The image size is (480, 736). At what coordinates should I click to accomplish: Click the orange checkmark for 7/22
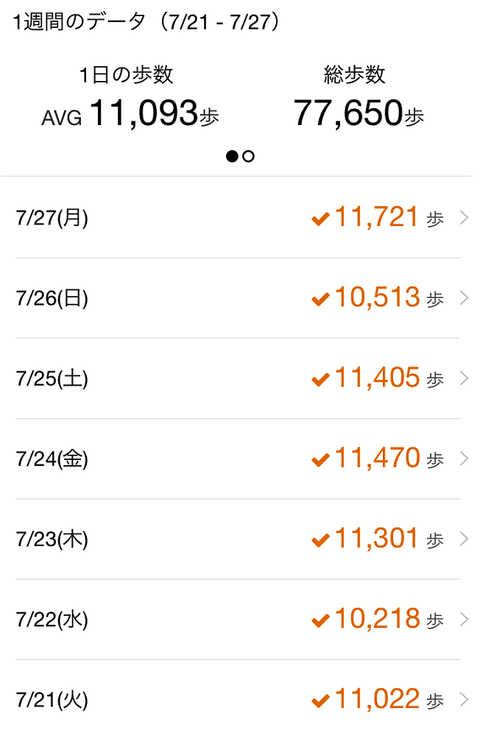click(320, 620)
